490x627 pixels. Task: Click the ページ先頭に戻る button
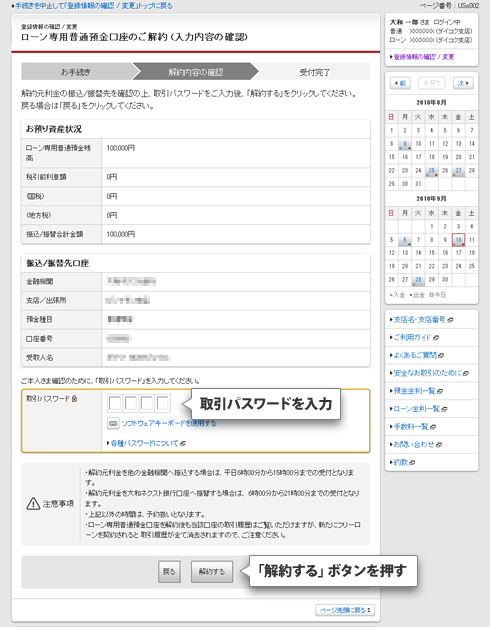tap(345, 610)
